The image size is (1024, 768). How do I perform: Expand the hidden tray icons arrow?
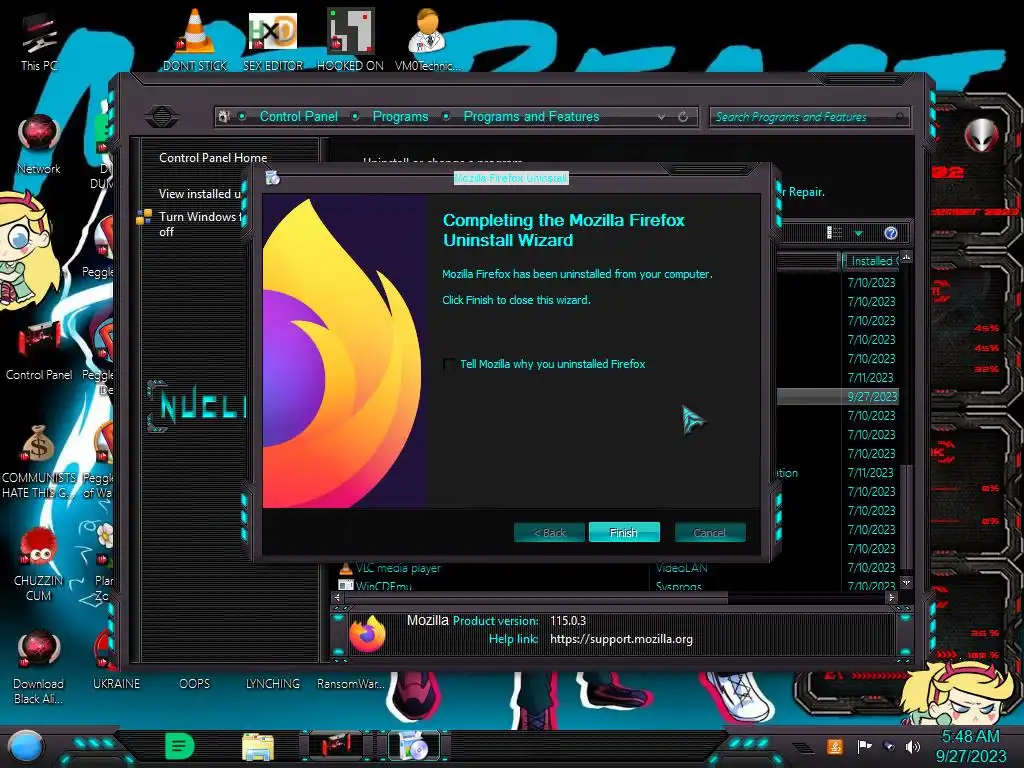[x=803, y=746]
